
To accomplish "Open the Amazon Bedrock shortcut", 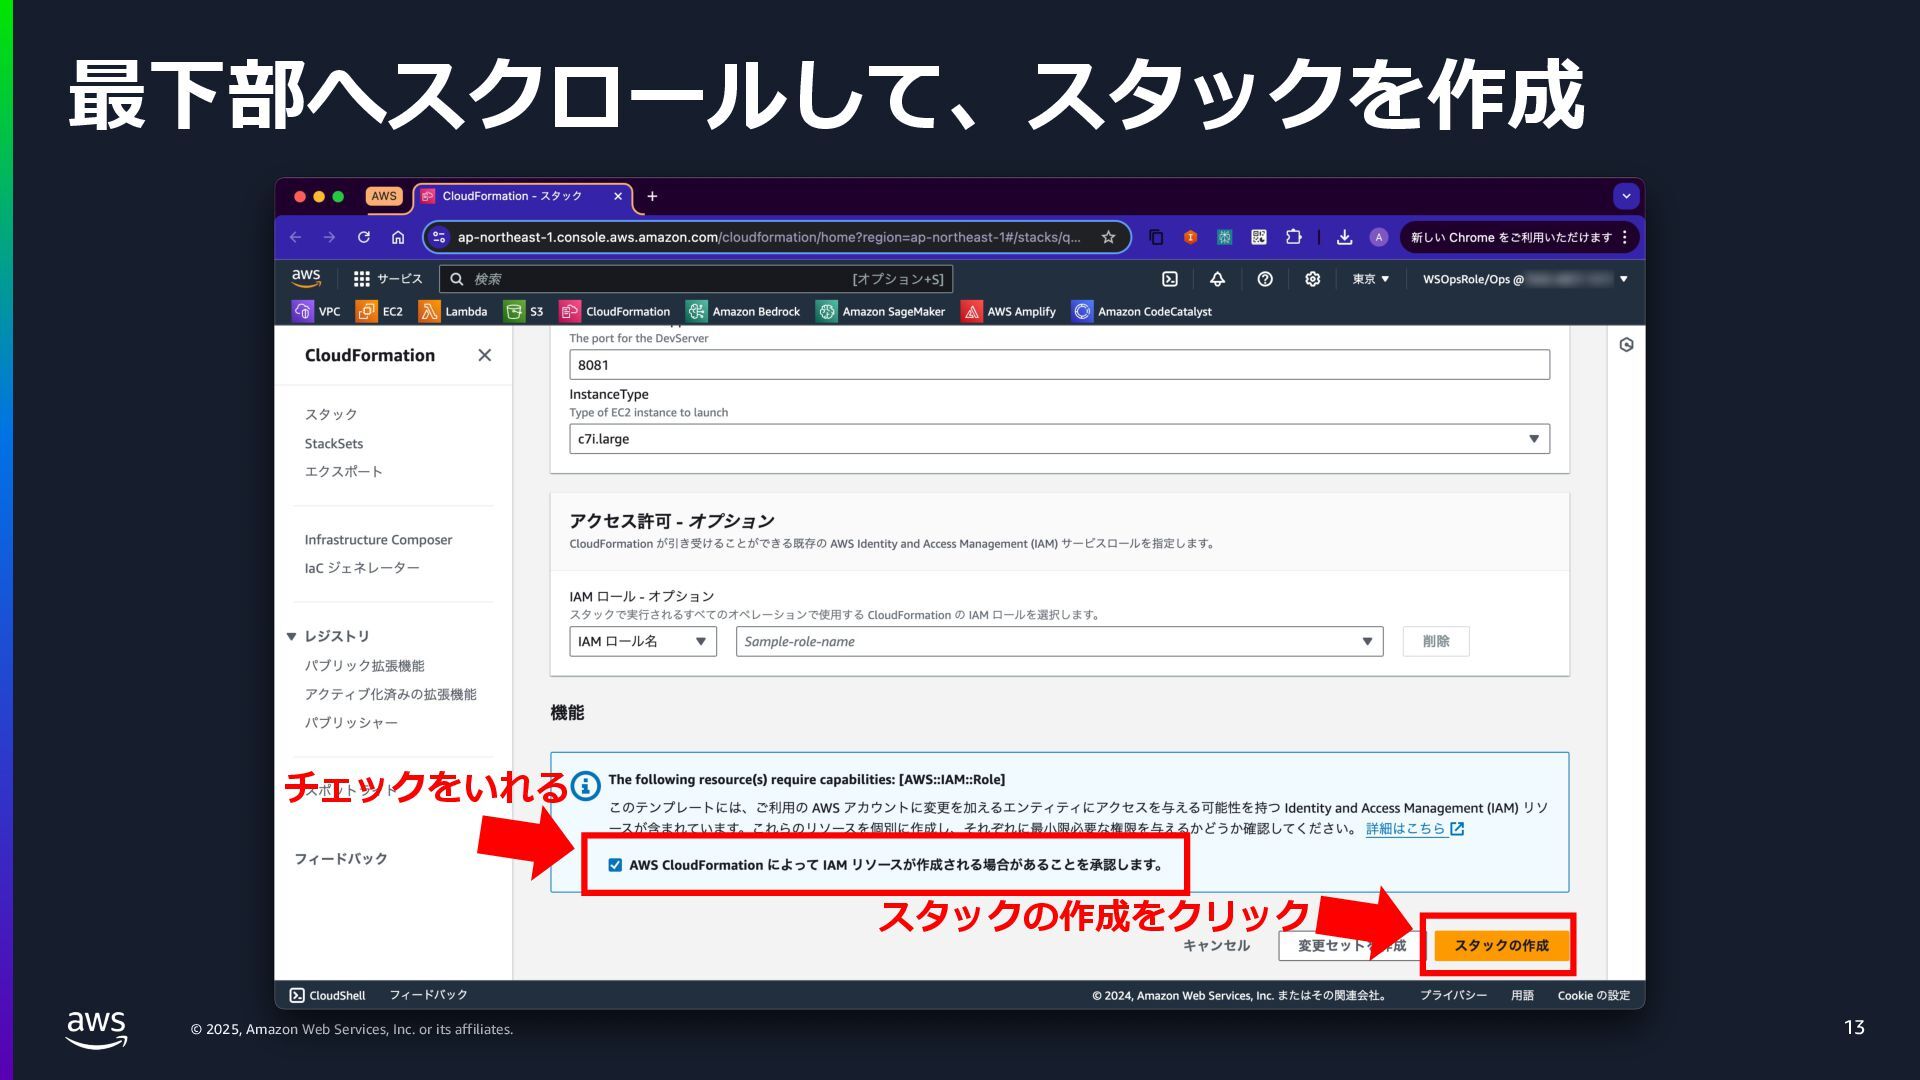I will coord(743,311).
